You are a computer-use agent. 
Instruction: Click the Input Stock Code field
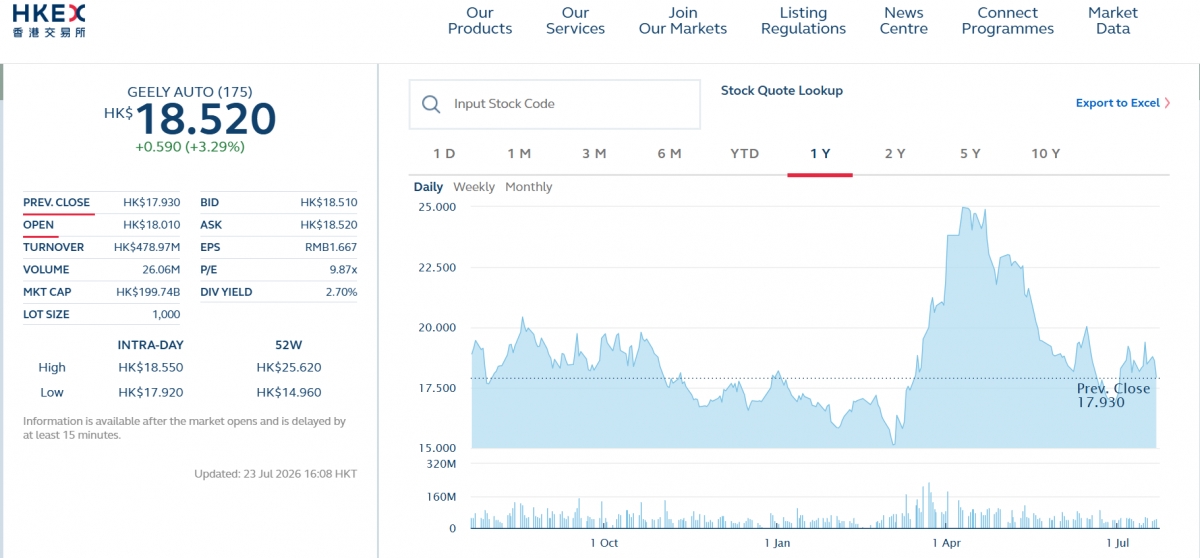[x=555, y=104]
